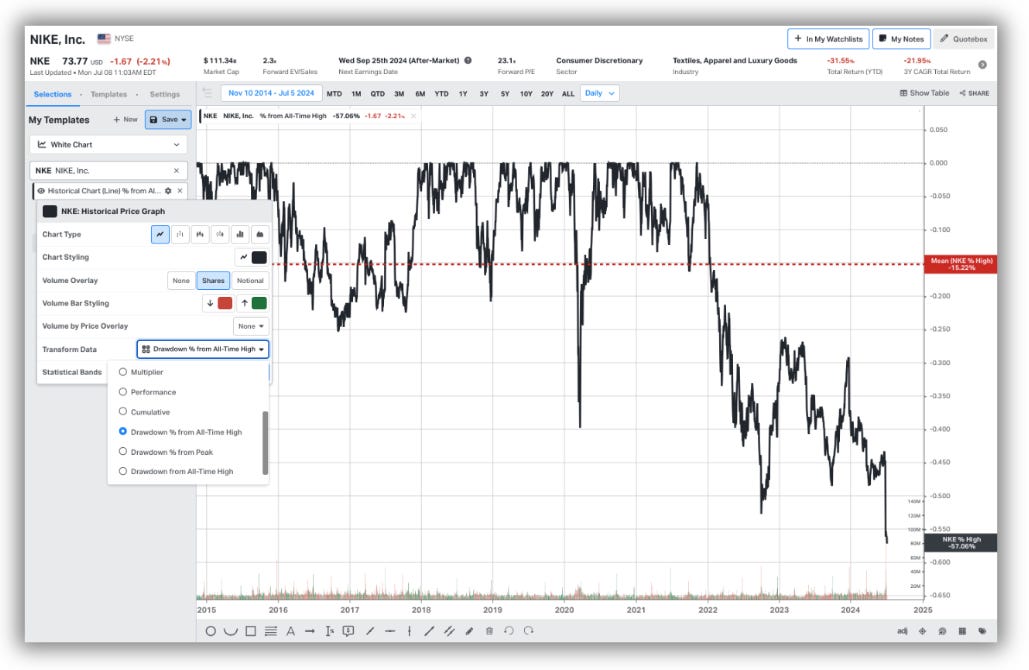Open the date range picker
Image resolution: width=1029 pixels, height=670 pixels.
click(x=271, y=93)
